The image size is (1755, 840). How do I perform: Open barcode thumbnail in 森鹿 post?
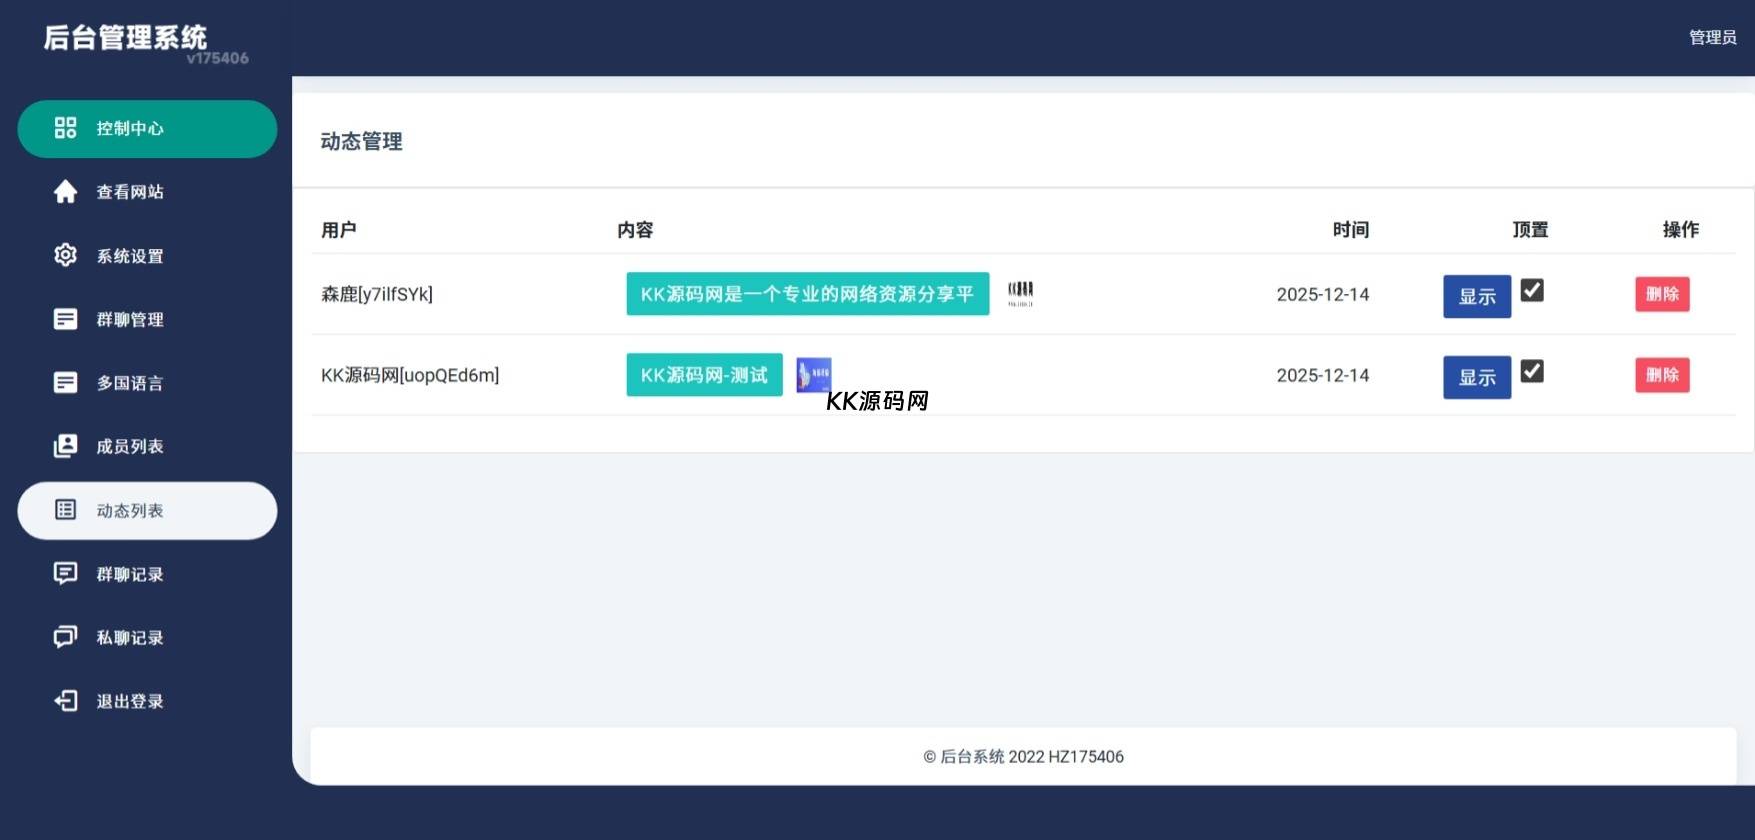1020,293
